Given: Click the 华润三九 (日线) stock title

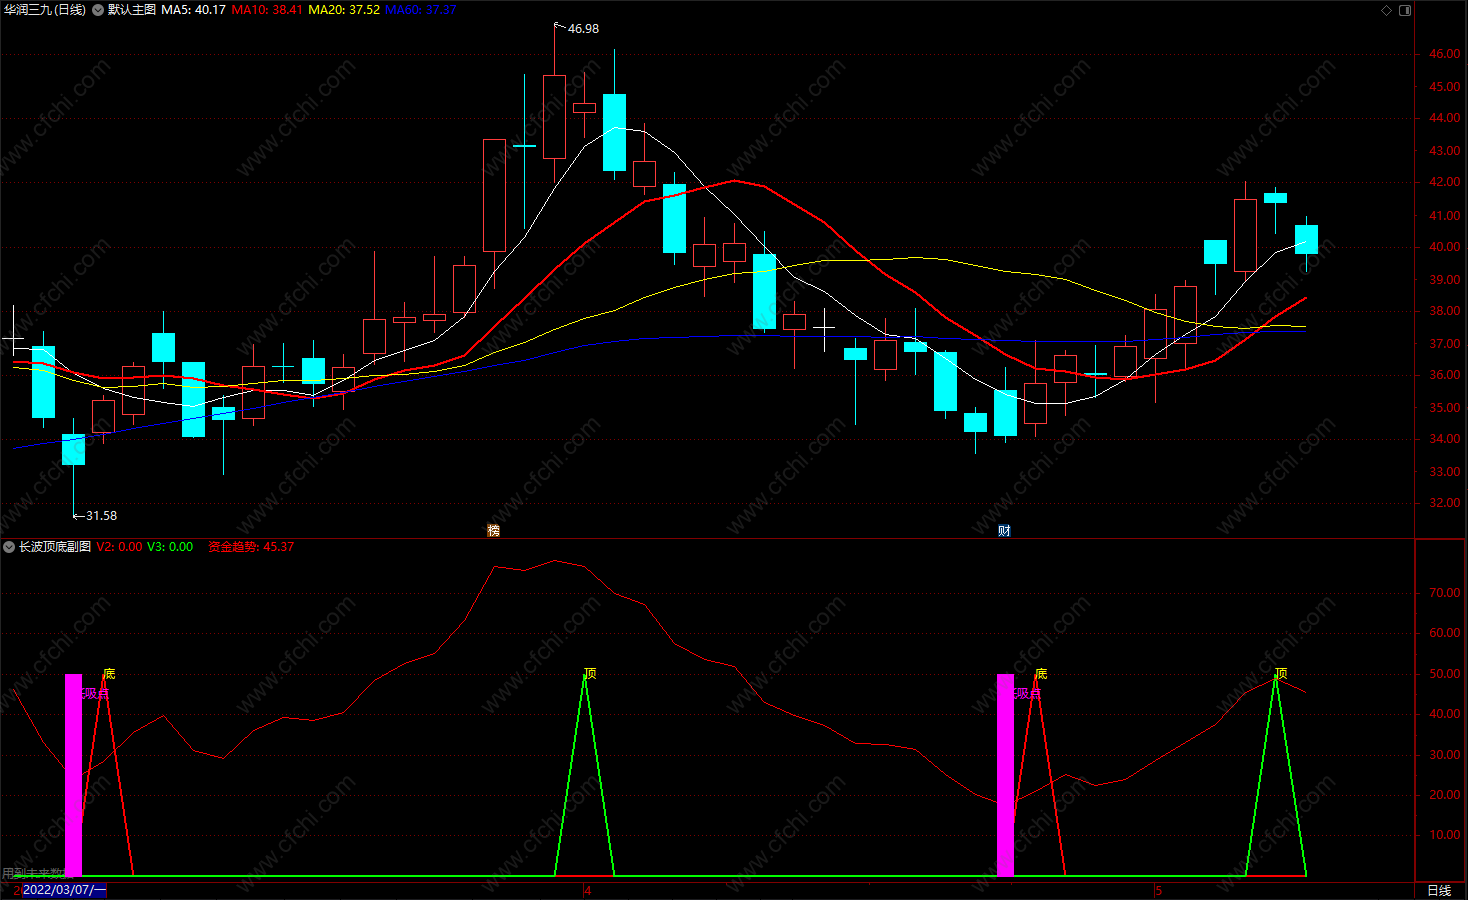Looking at the screenshot, I should (45, 10).
